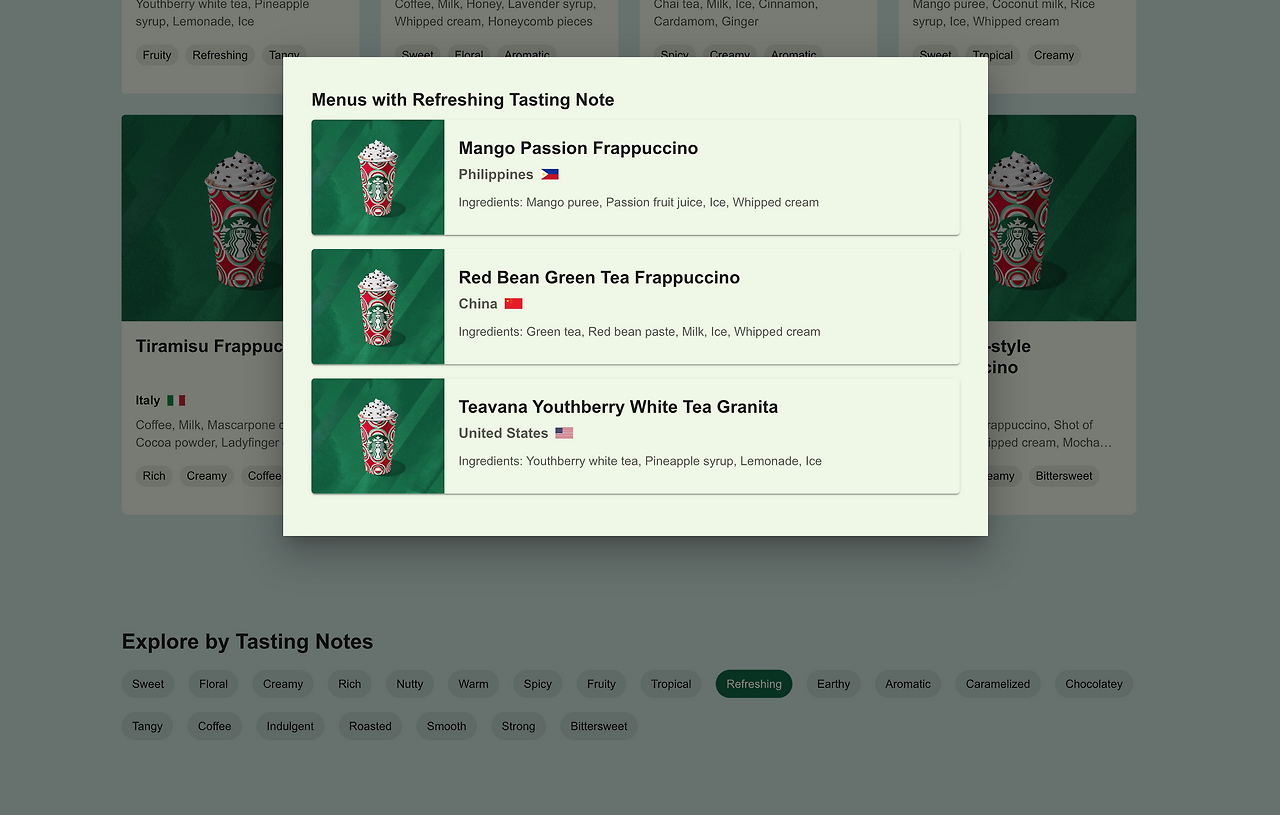This screenshot has height=815, width=1280.
Task: Filter by the Floral tasting note
Action: (x=213, y=684)
